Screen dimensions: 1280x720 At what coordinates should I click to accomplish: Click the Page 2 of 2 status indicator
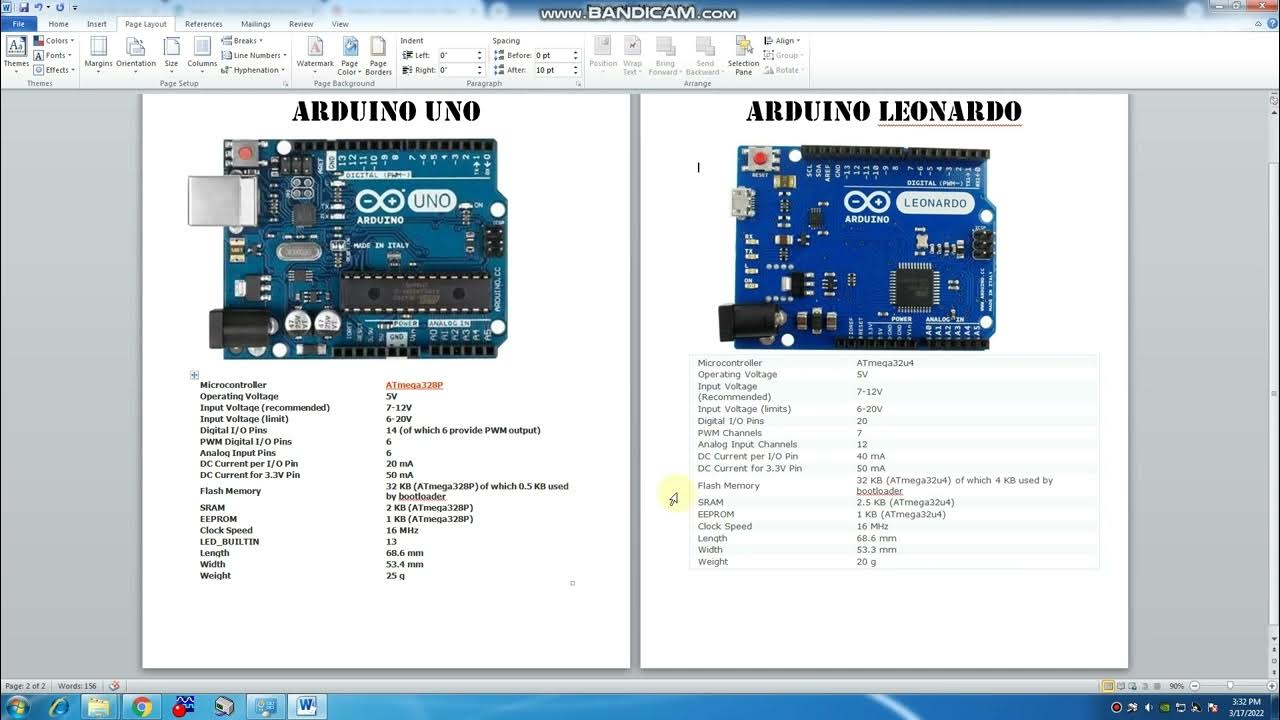(x=26, y=686)
